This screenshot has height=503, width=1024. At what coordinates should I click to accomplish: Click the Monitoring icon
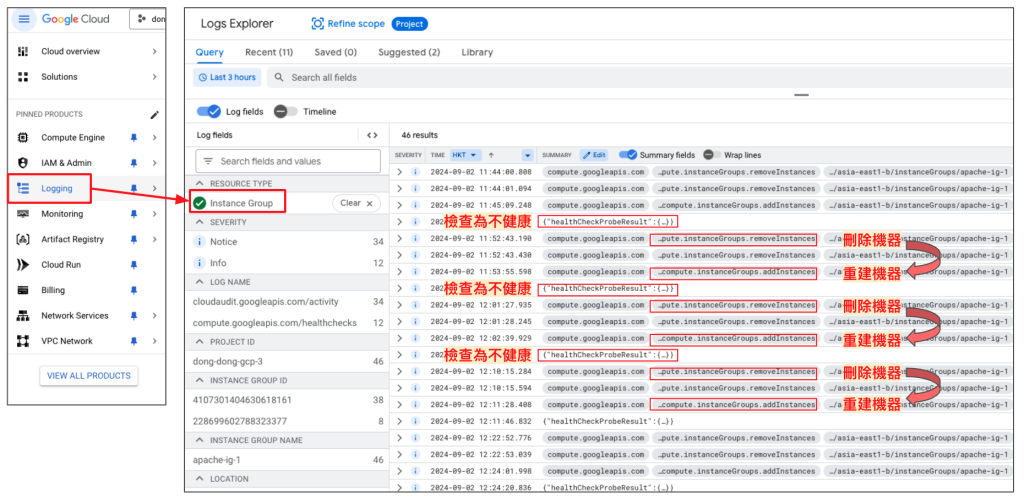(23, 214)
